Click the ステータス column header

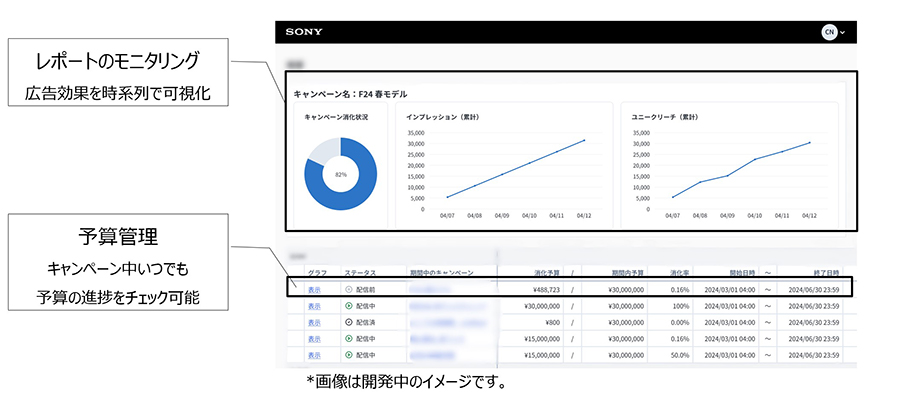click(360, 272)
